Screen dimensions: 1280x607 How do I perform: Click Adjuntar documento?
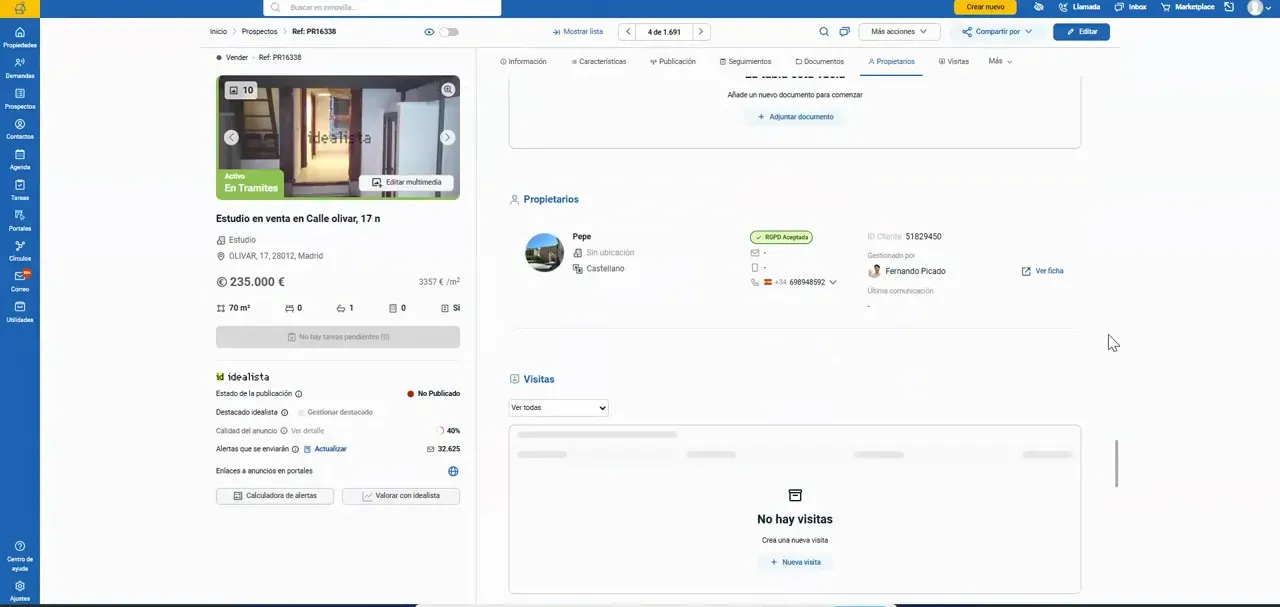point(795,117)
